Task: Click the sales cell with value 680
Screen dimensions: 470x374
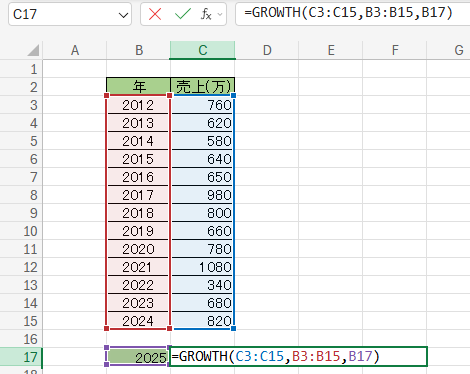Action: (203, 303)
